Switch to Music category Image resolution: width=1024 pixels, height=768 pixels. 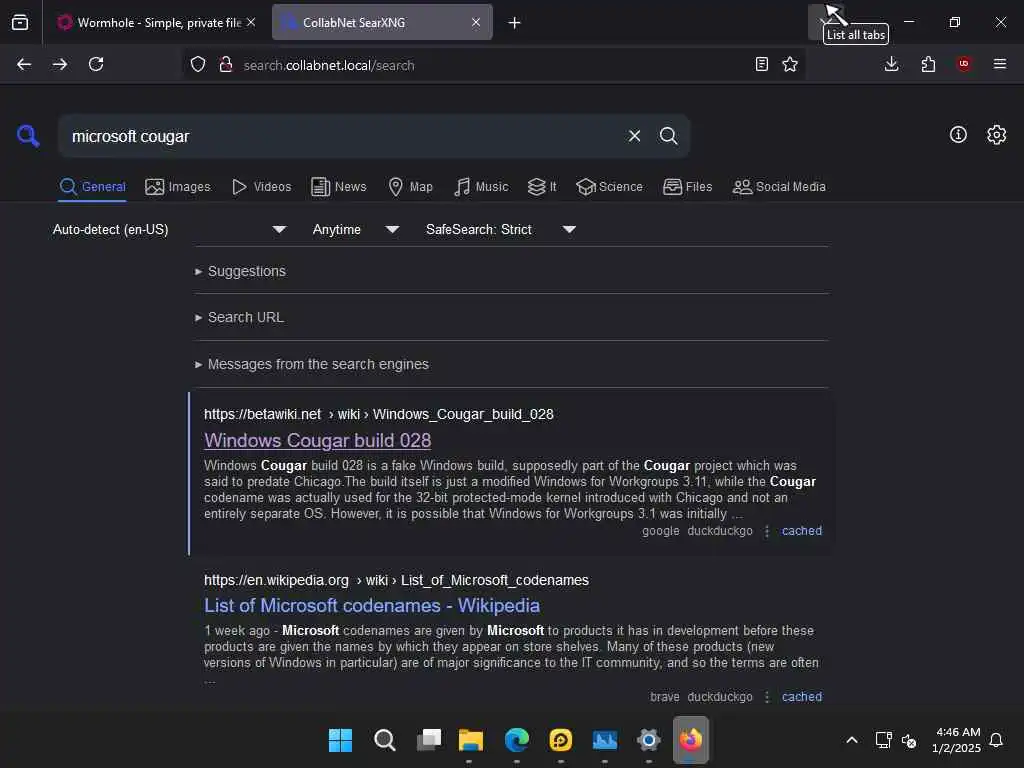(x=481, y=187)
